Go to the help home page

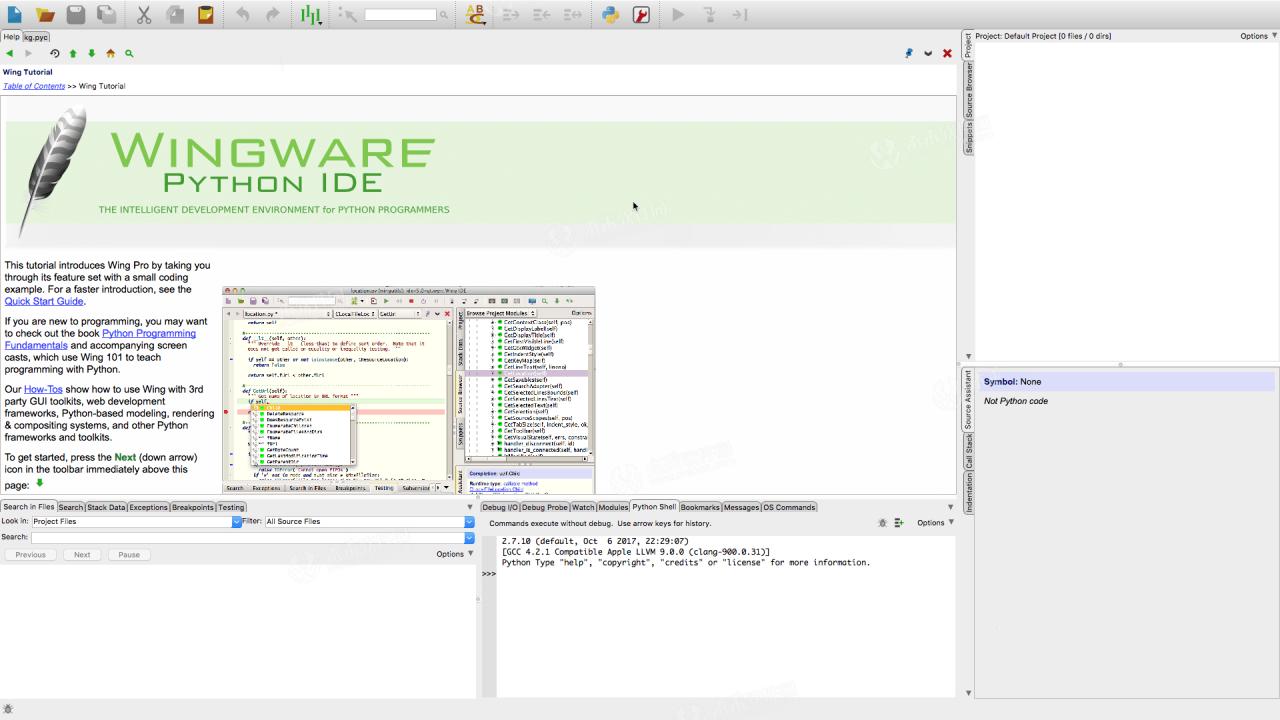110,53
